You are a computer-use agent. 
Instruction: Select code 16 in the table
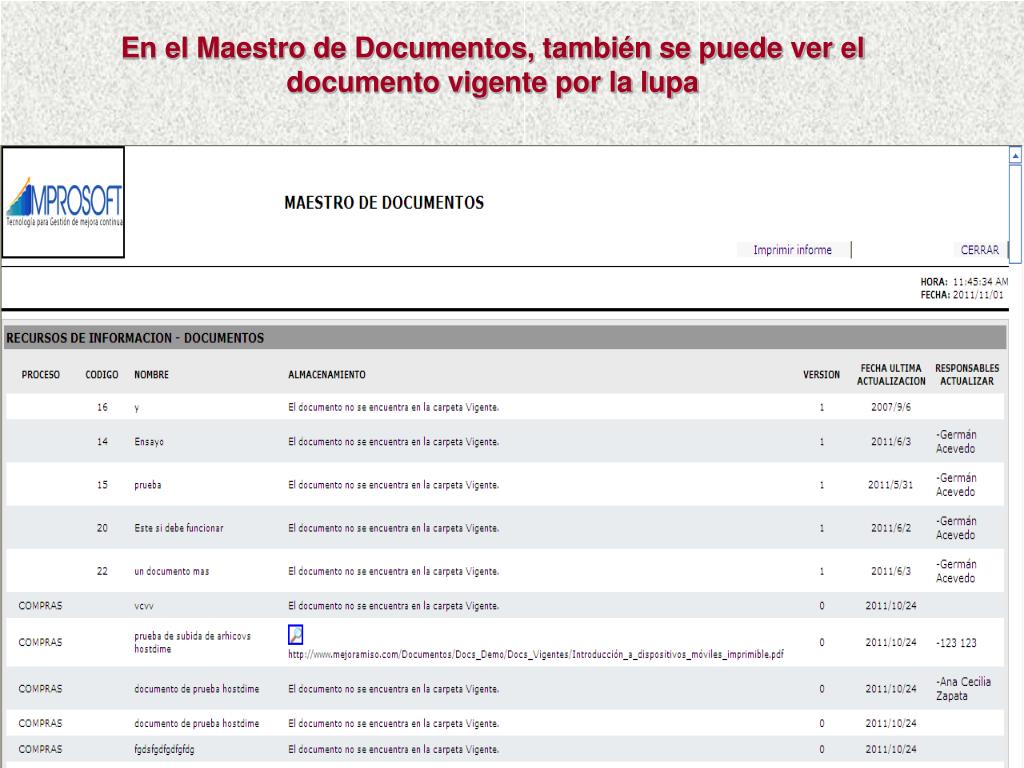103,408
